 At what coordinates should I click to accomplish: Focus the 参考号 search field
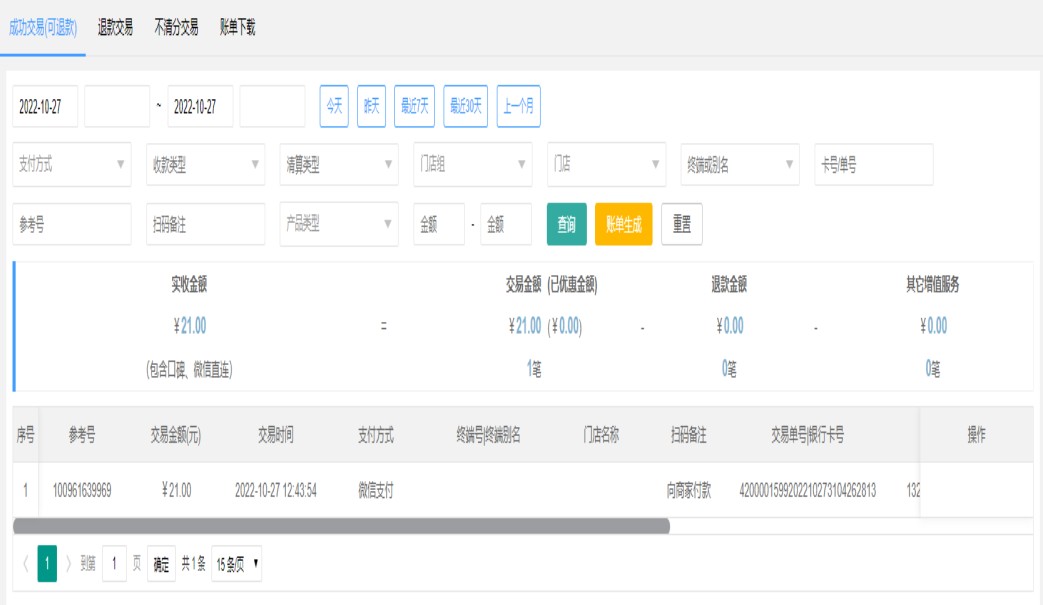(x=71, y=225)
